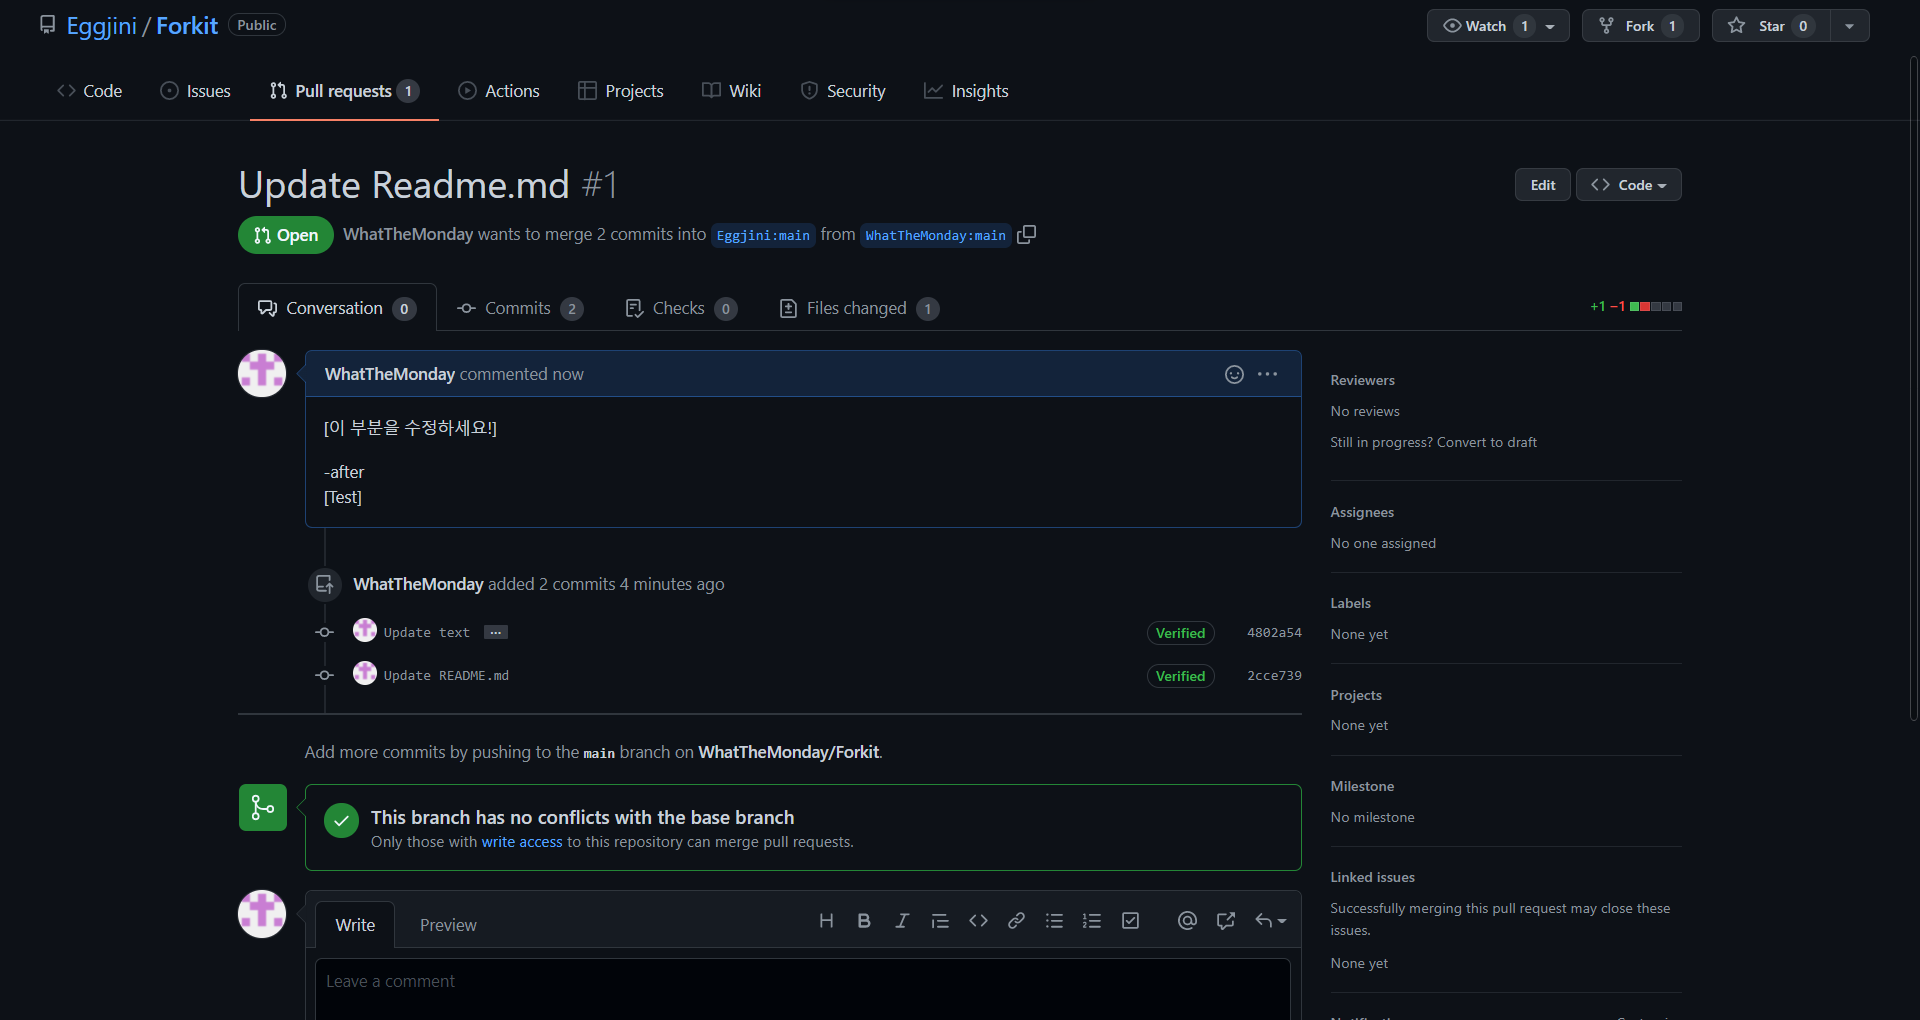
Task: Open the Update text commit link
Action: pyautogui.click(x=426, y=633)
